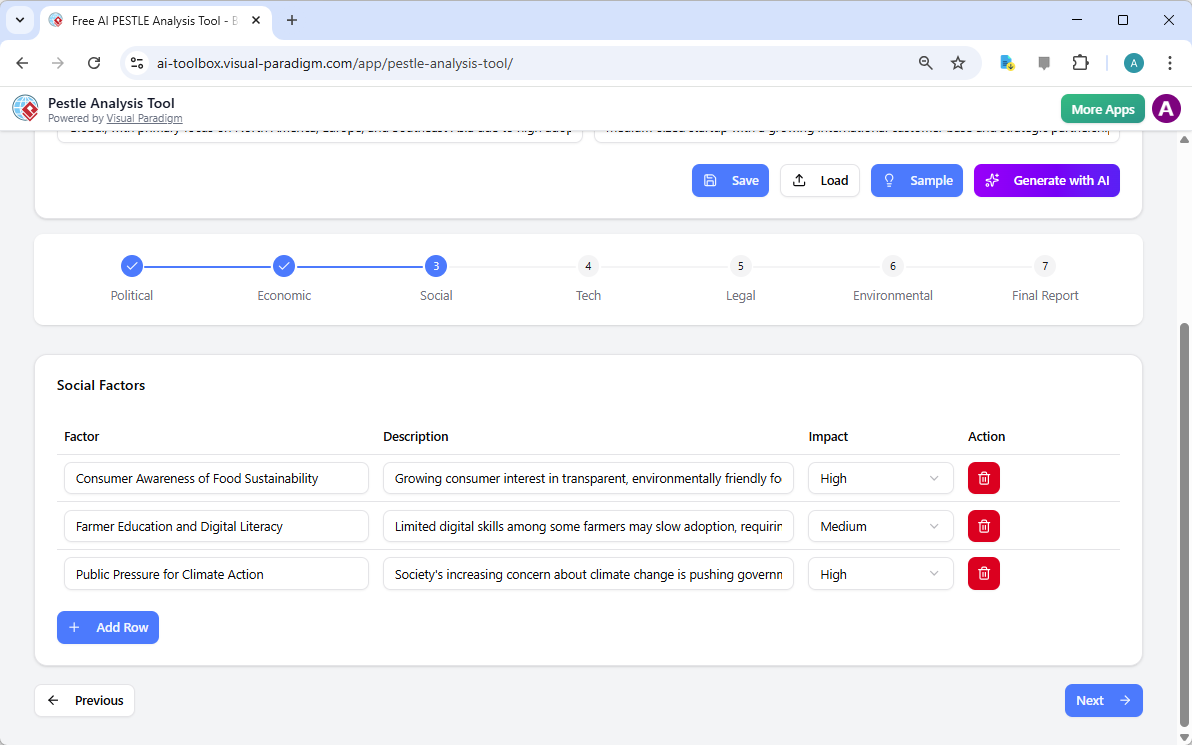Click the Add Row button
1192x745 pixels.
108,627
